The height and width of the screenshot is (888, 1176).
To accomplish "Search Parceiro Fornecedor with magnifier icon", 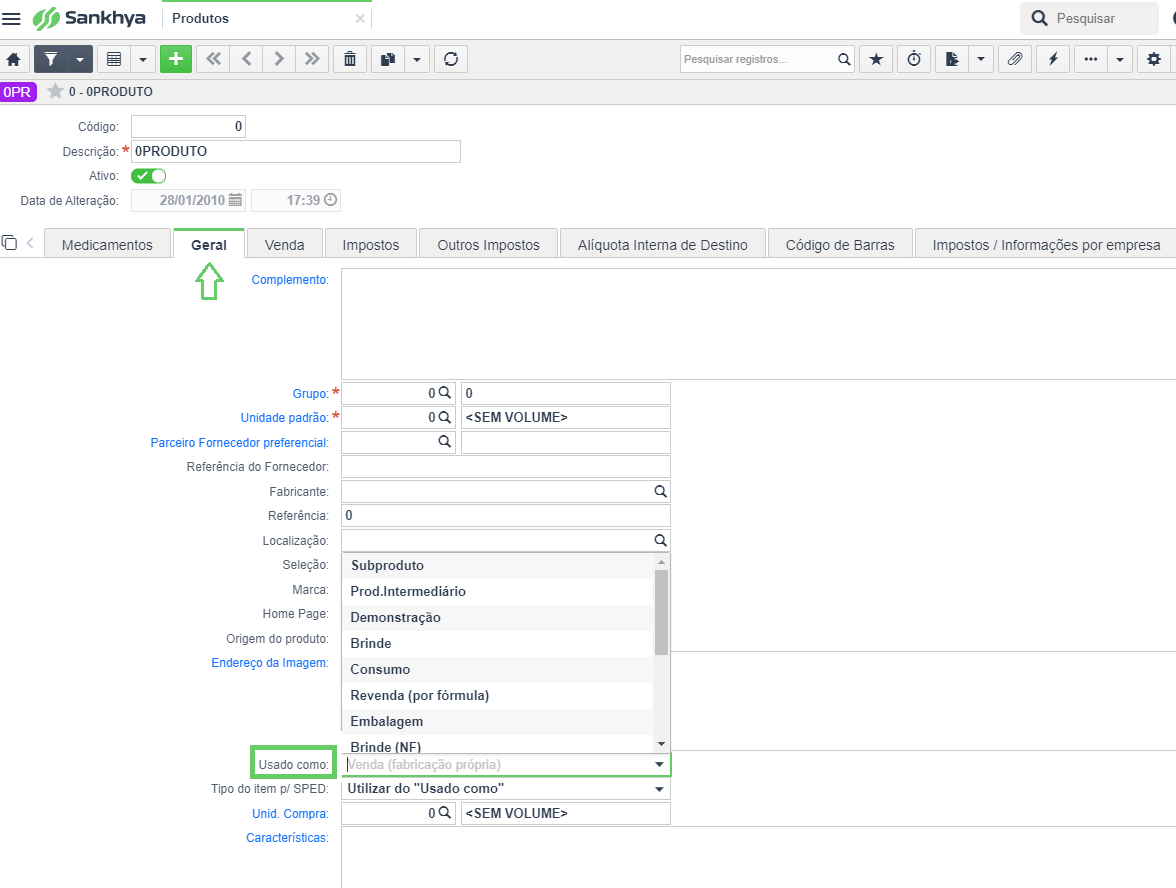I will pyautogui.click(x=445, y=442).
